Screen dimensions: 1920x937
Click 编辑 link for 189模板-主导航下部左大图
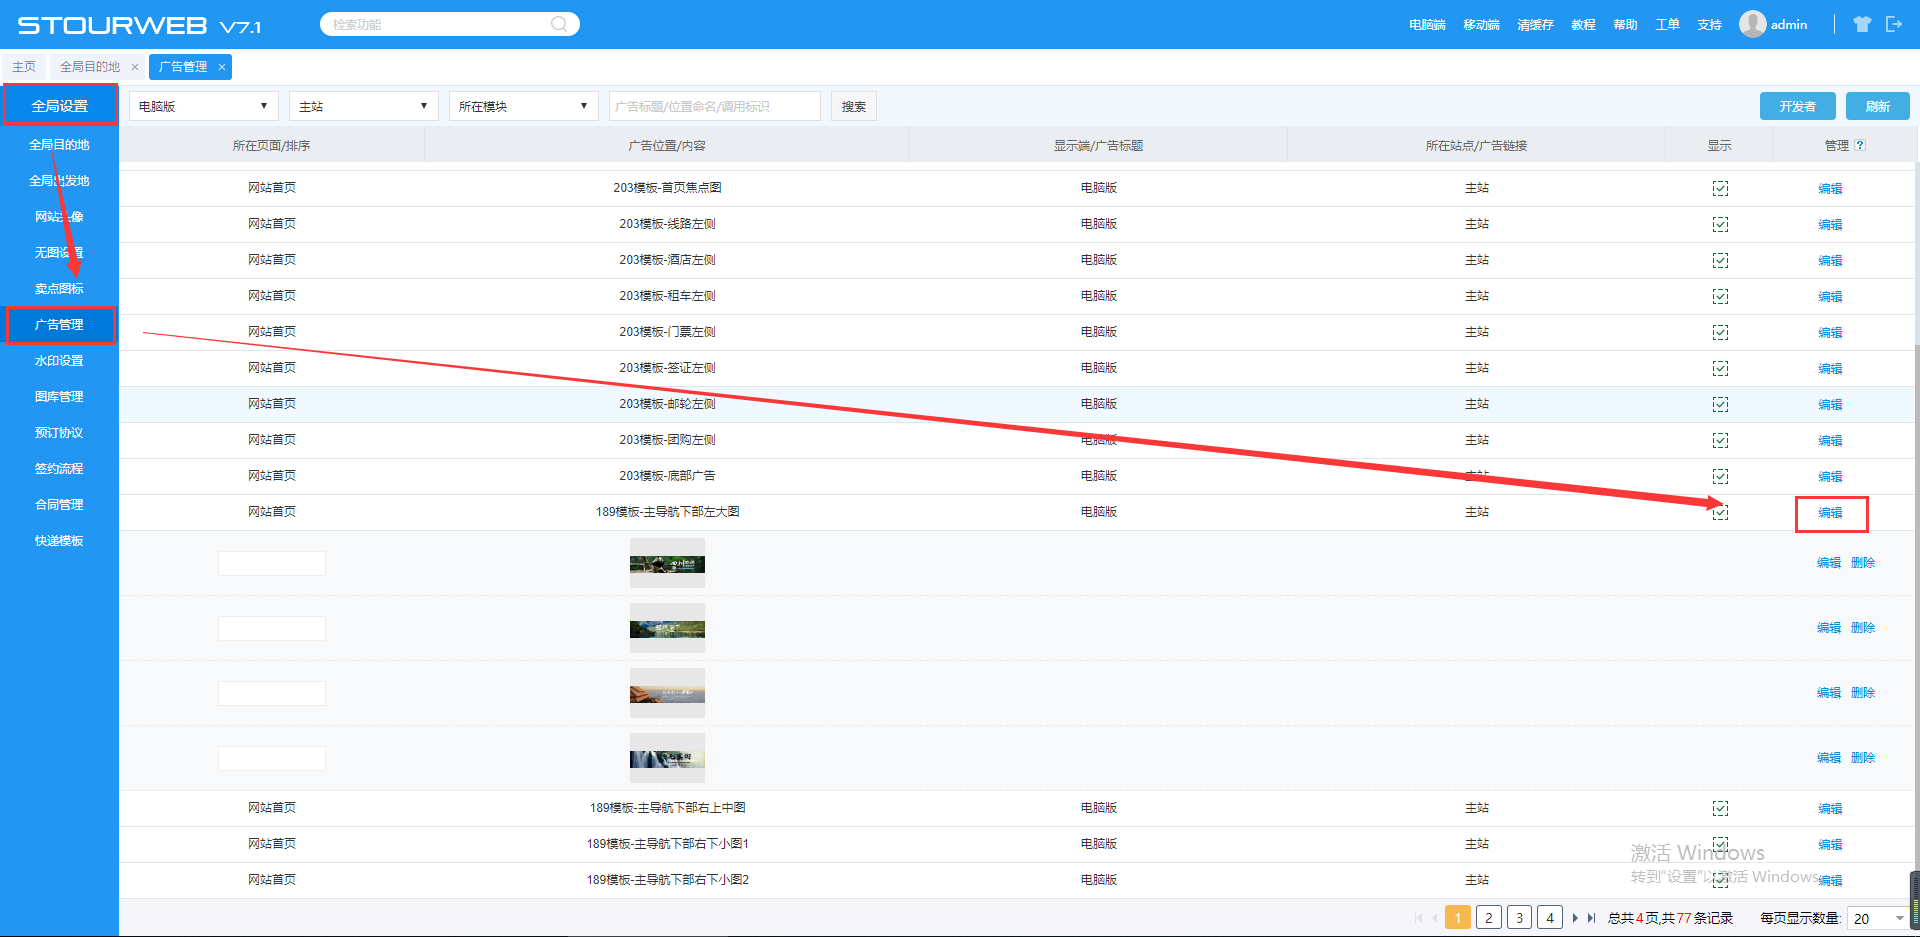click(1830, 513)
